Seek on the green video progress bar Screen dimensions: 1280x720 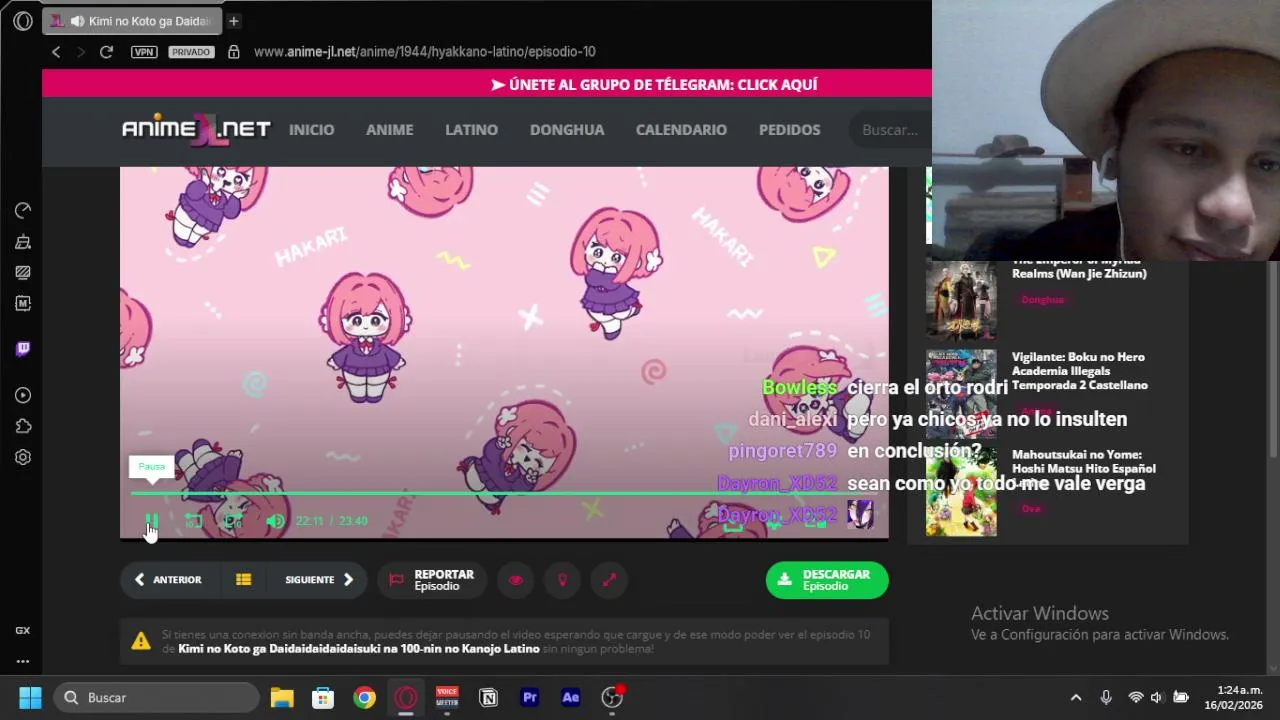click(x=504, y=493)
